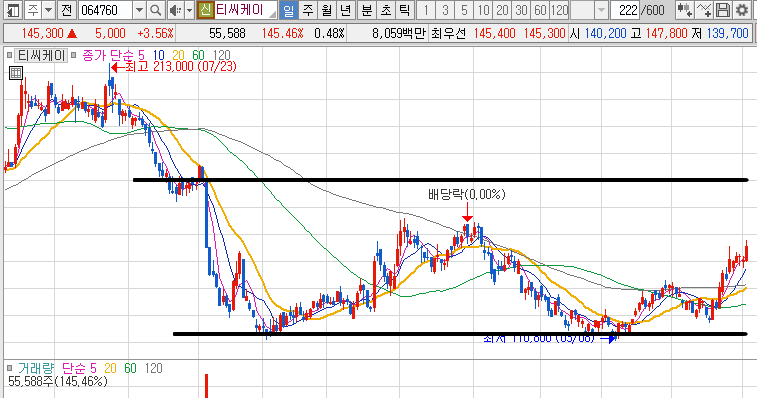The height and width of the screenshot is (398, 757).
Task: Click the add candlestick chart icon
Action: pyautogui.click(x=685, y=10)
